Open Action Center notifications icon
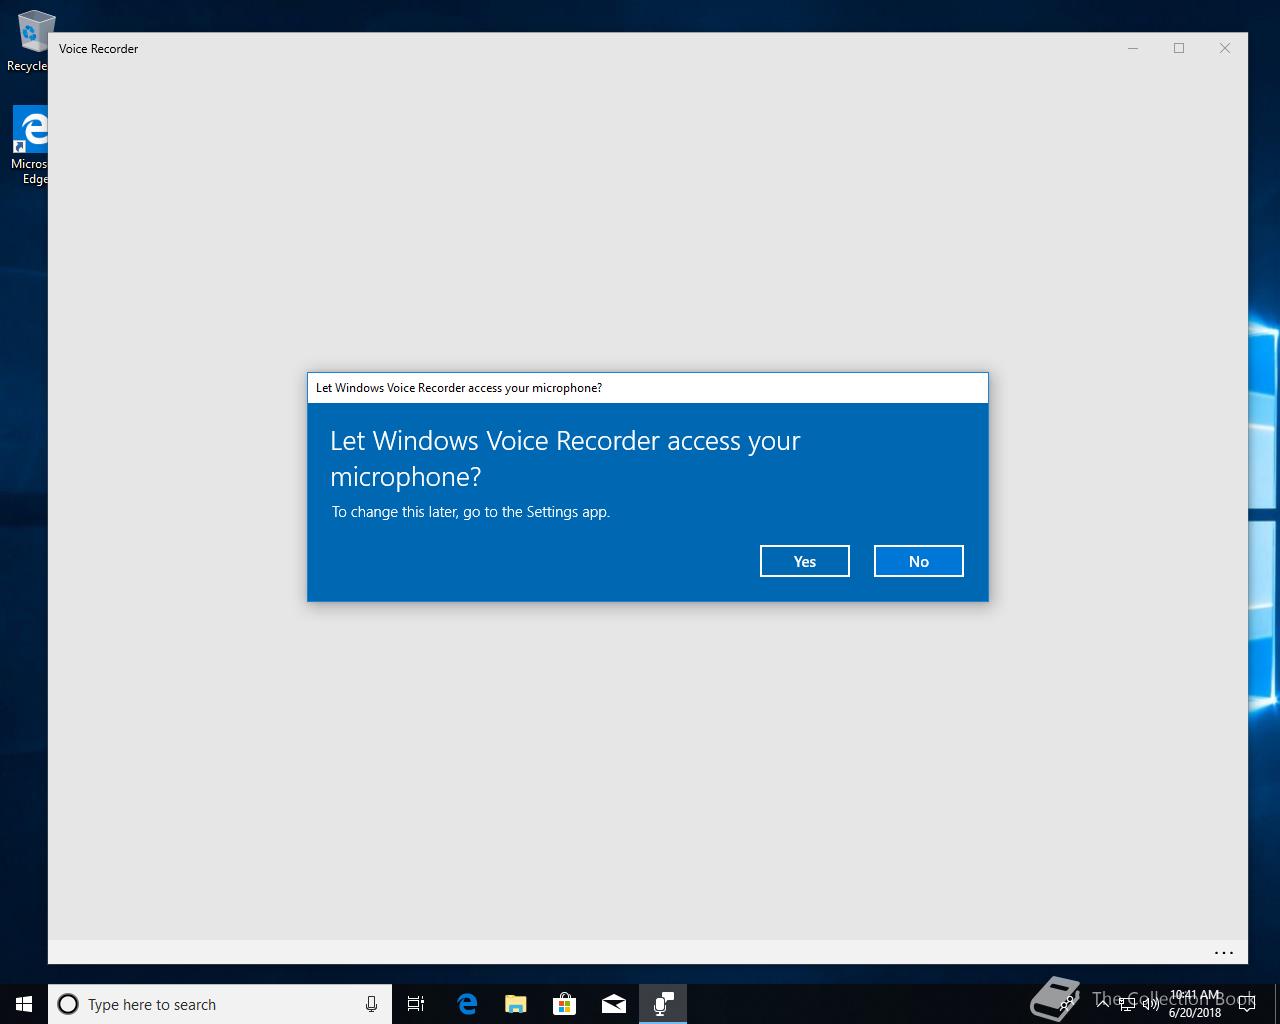 point(1246,1004)
